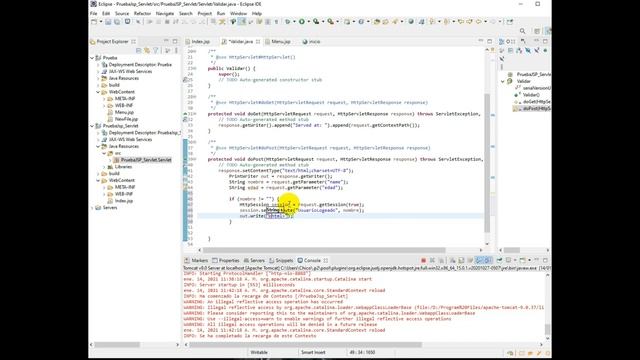Click the Save All toolbar icon
The width and height of the screenshot is (640, 360).
pos(117,22)
